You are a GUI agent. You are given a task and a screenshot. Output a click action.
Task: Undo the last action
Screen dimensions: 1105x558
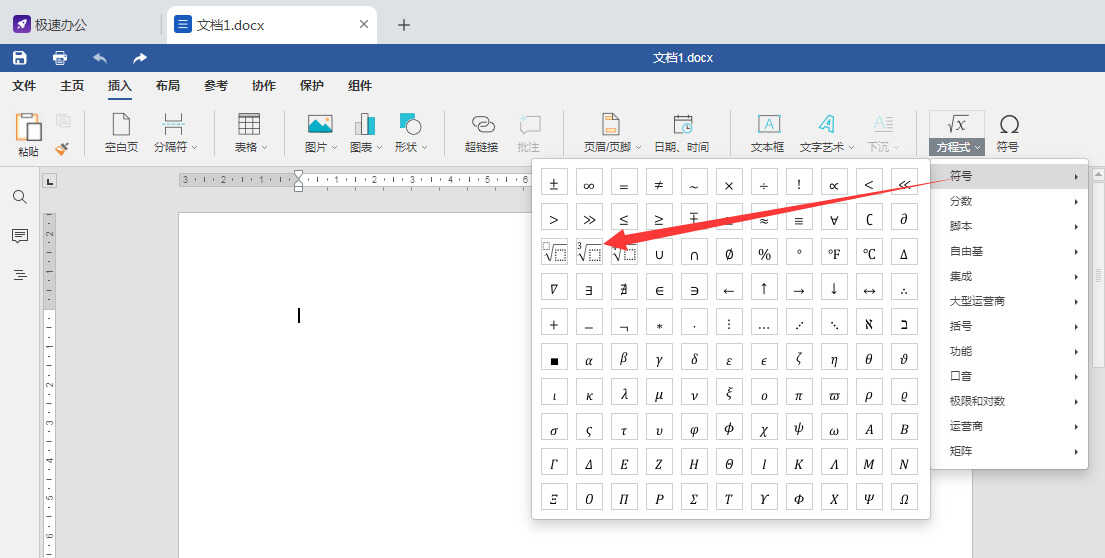point(100,58)
